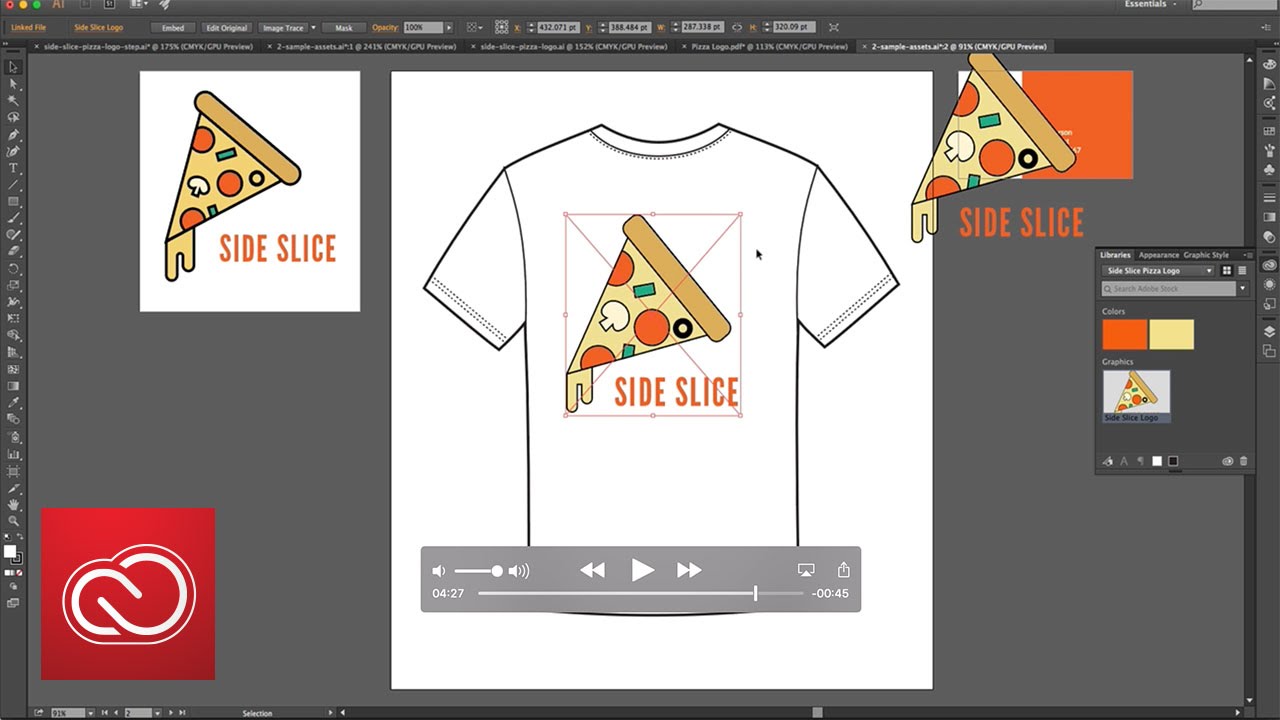Image resolution: width=1280 pixels, height=720 pixels.
Task: Delete library item with the trash icon
Action: (x=1244, y=462)
